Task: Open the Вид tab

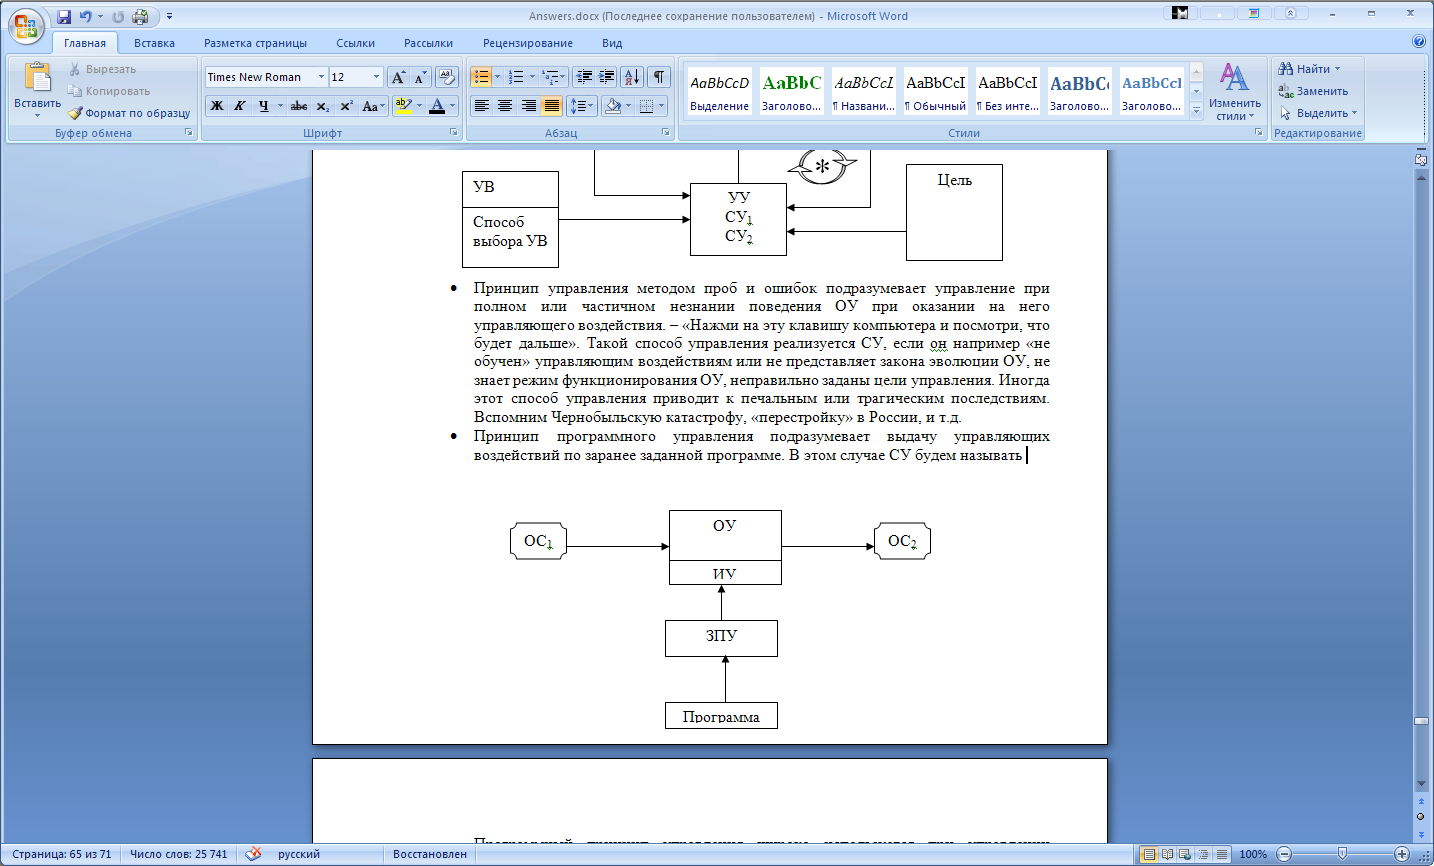Action: click(612, 43)
